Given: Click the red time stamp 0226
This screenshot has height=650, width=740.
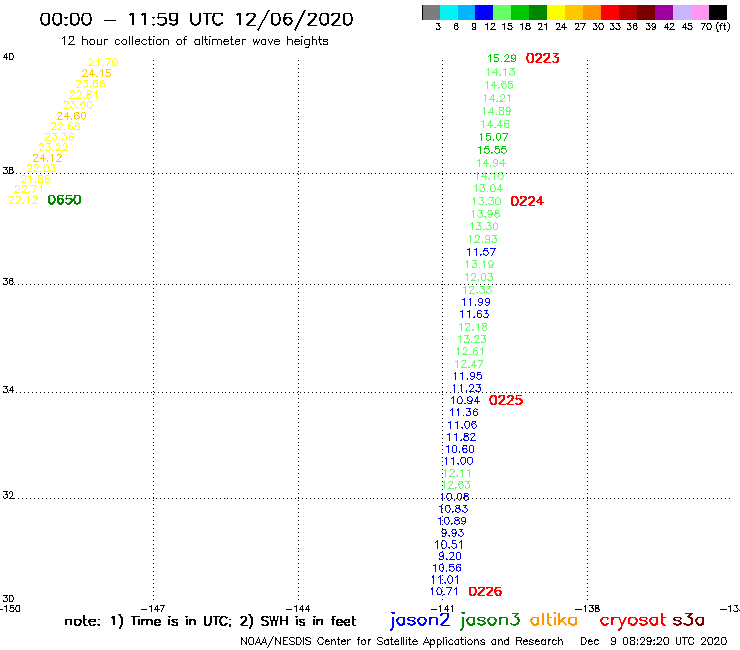Looking at the screenshot, I should tap(485, 591).
